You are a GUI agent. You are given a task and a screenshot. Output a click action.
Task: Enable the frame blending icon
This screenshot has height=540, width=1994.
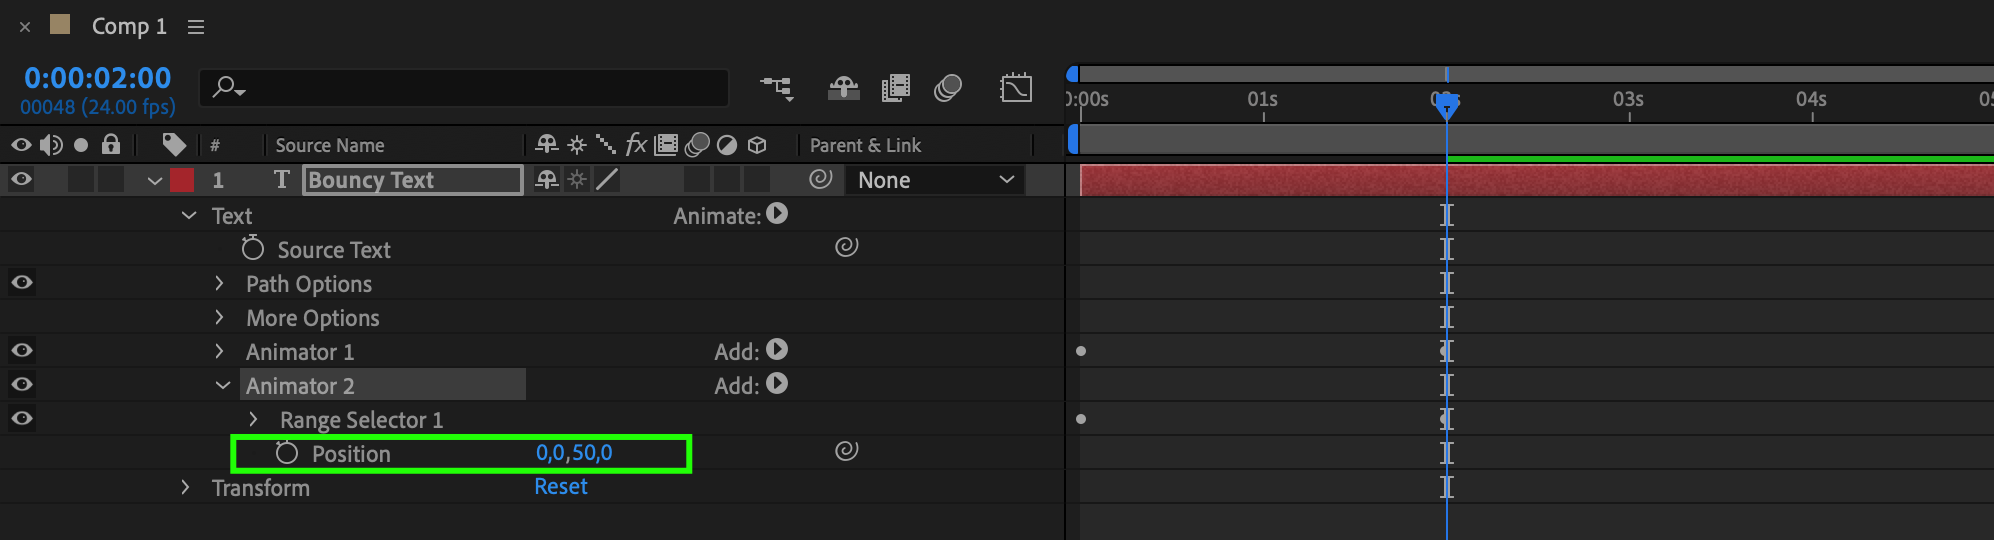[x=896, y=88]
